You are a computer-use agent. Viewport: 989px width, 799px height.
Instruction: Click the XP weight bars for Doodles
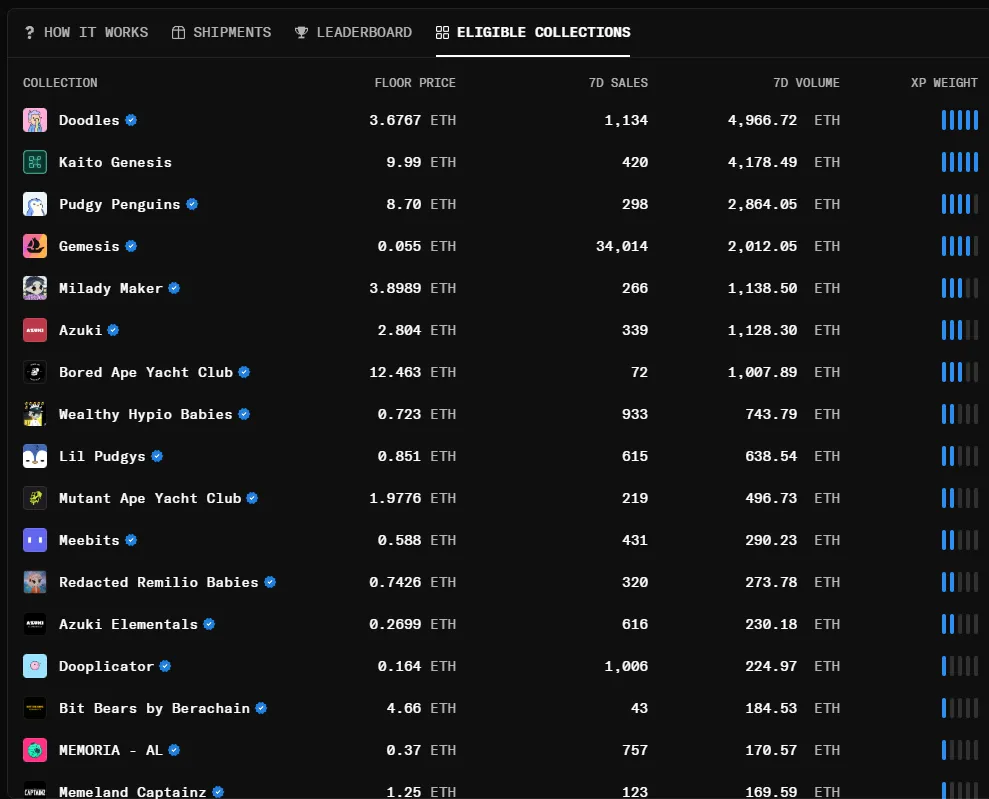click(959, 120)
